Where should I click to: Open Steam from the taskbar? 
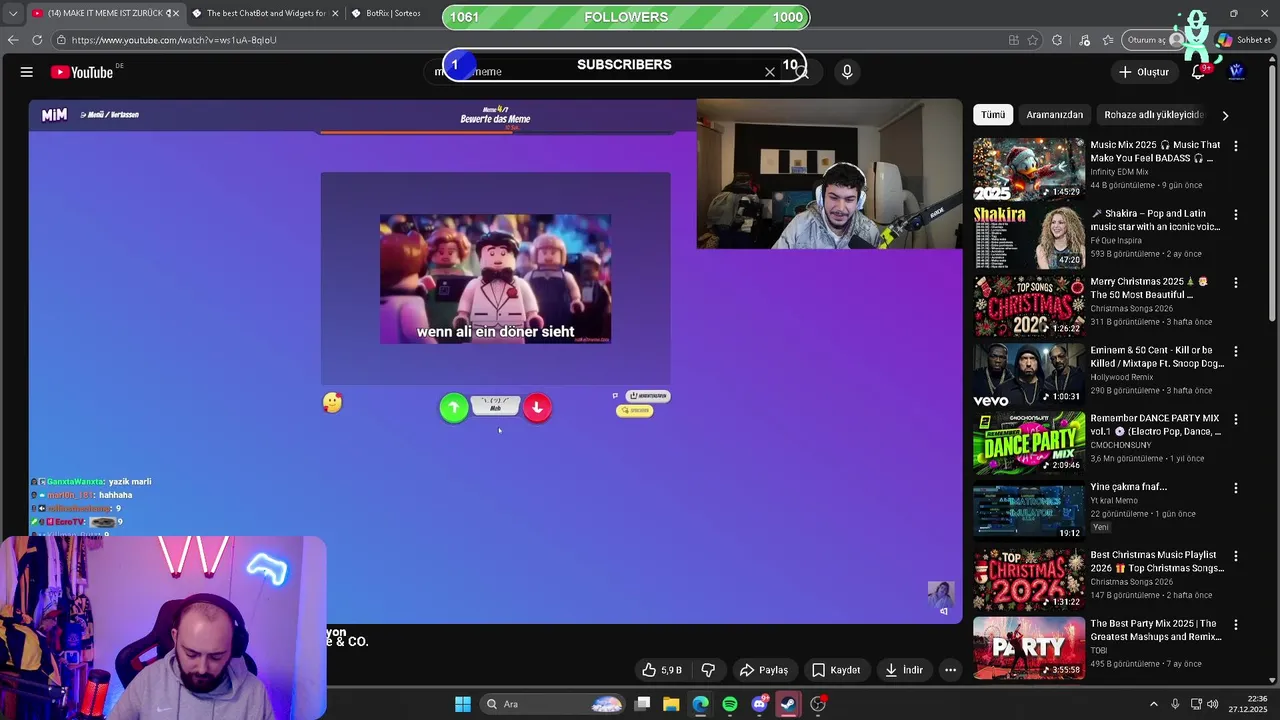788,704
